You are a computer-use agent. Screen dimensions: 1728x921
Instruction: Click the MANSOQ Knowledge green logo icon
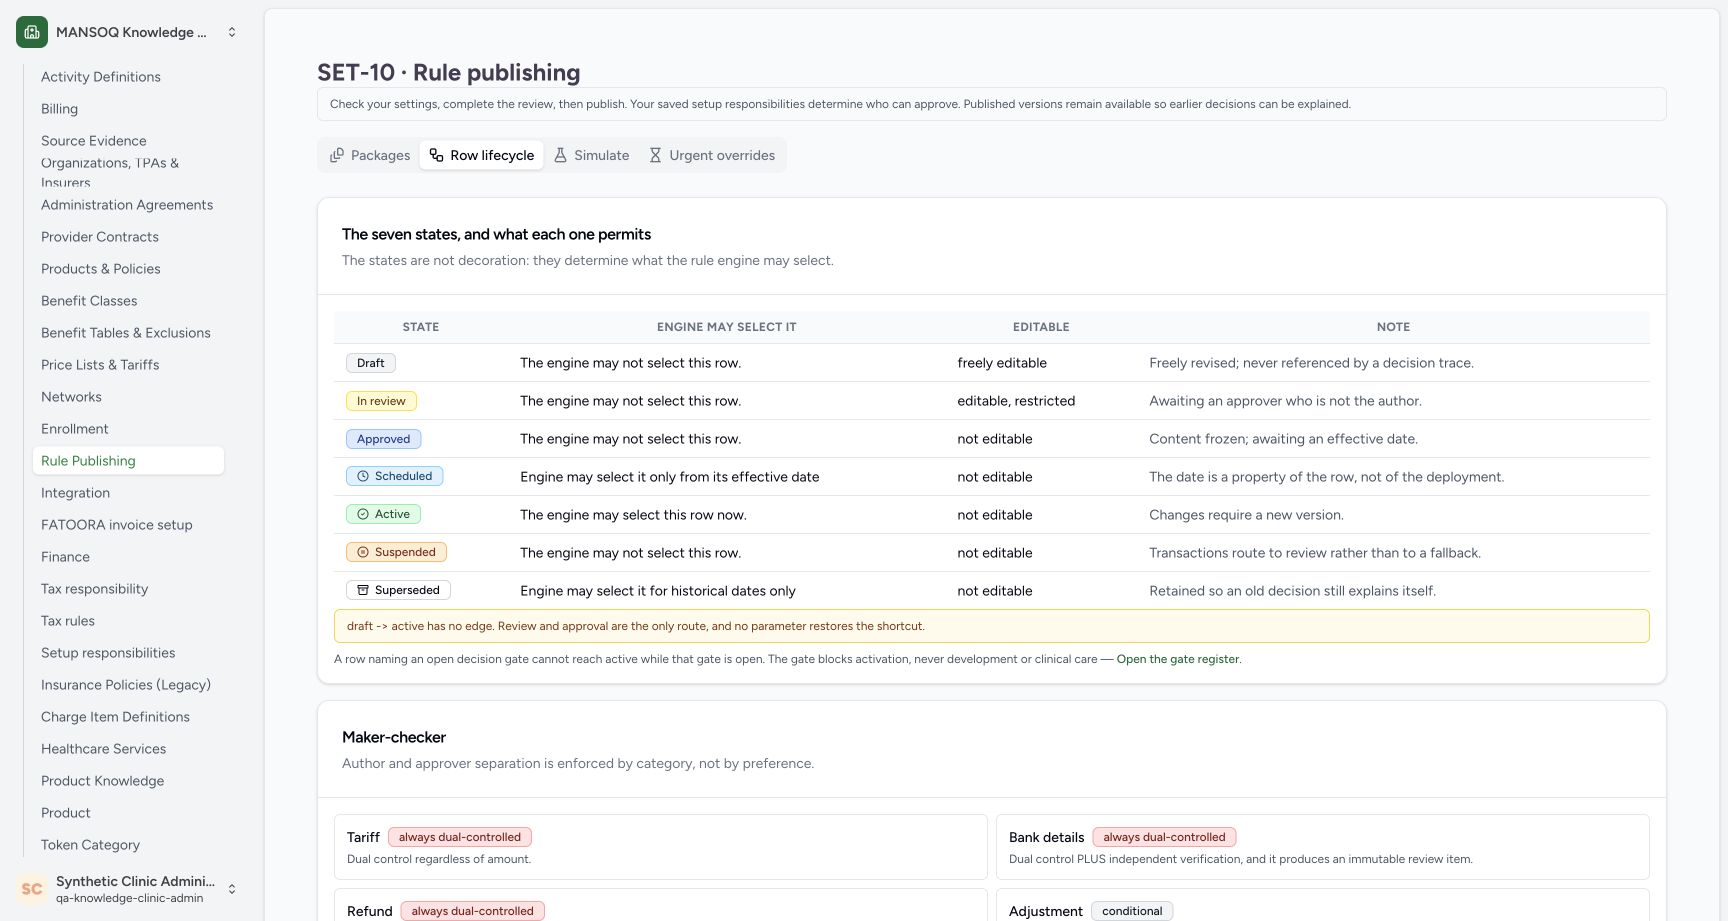point(32,32)
